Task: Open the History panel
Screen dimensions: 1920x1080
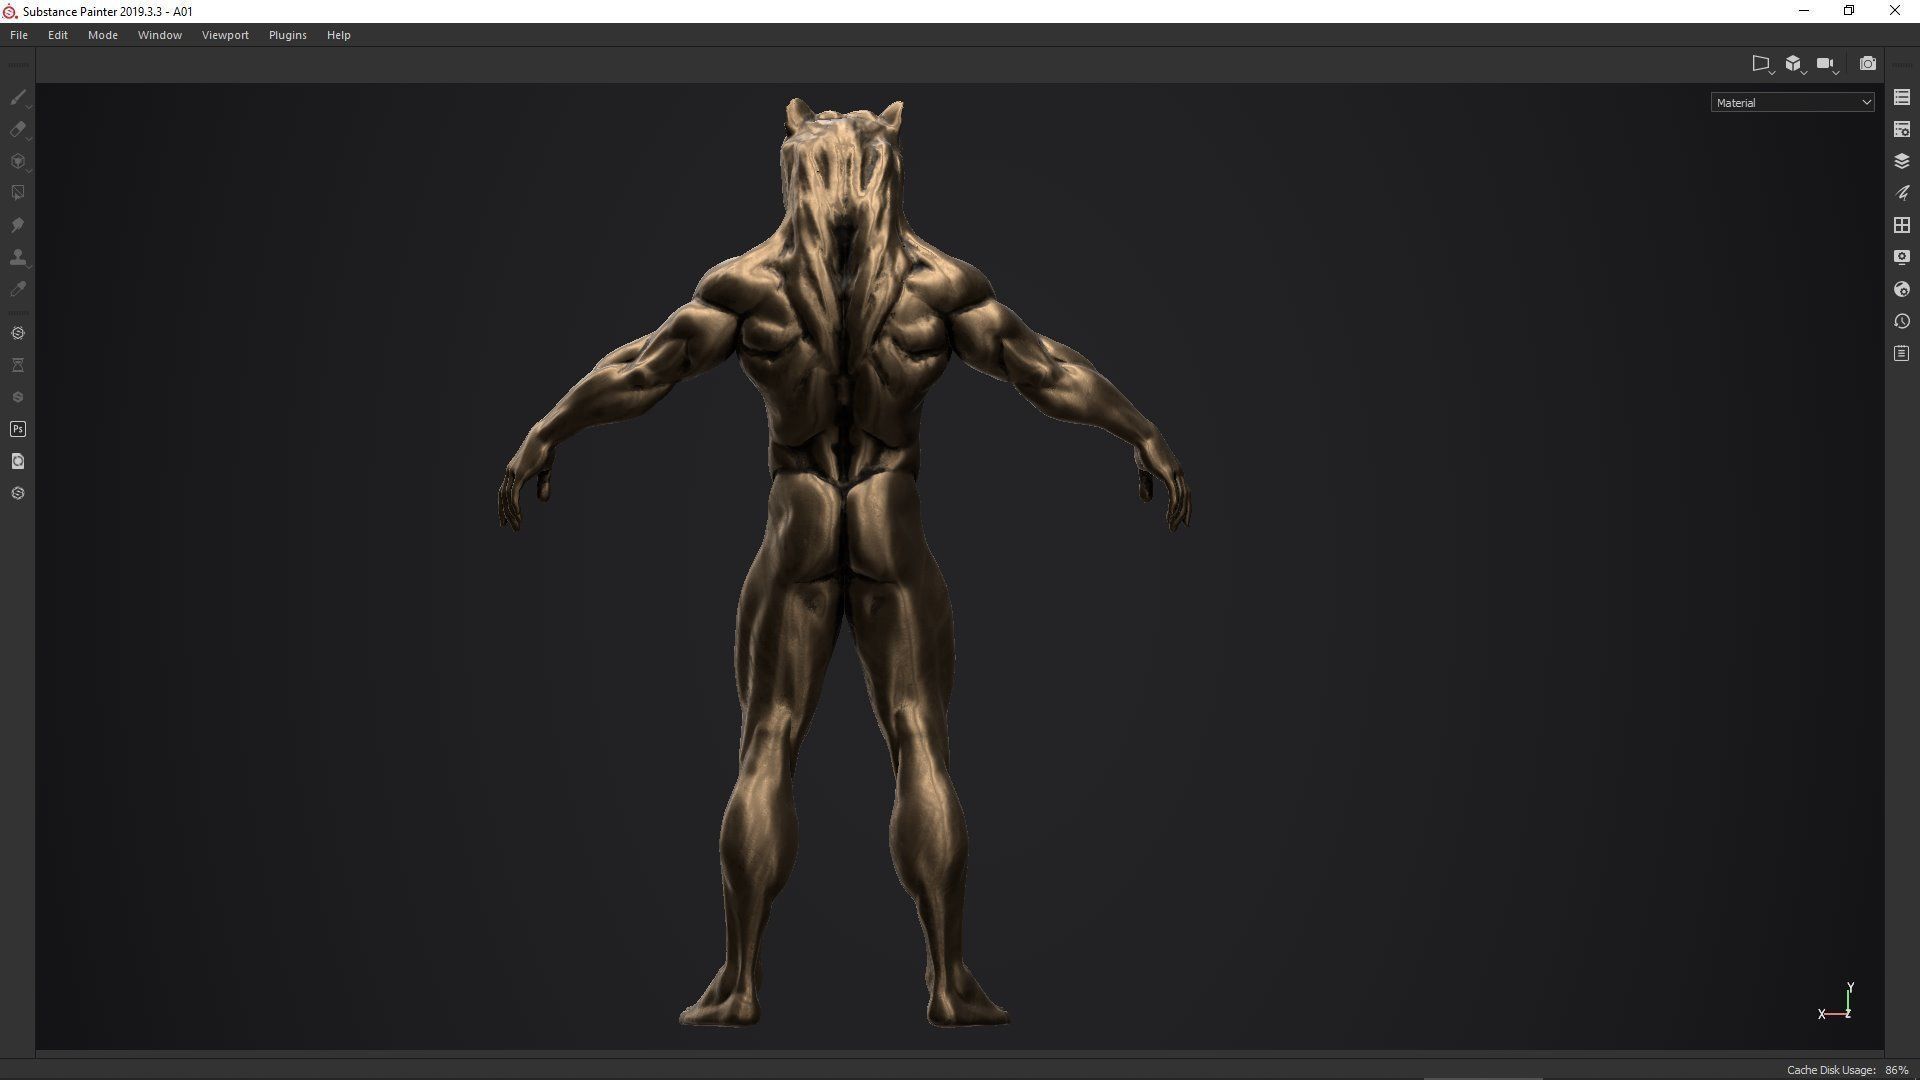Action: coord(1902,321)
